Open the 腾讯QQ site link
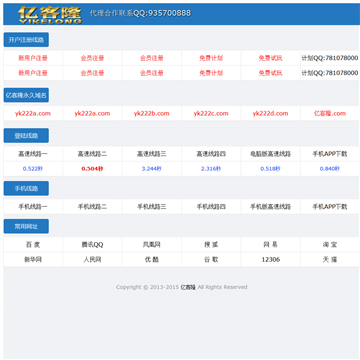 [92, 245]
